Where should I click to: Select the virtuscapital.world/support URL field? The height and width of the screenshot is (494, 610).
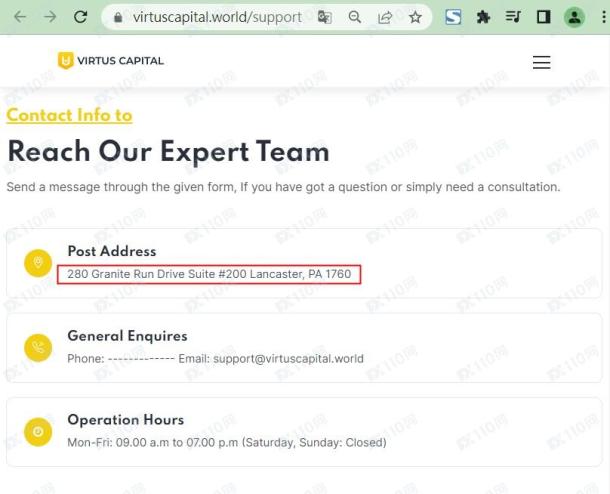[x=217, y=17]
